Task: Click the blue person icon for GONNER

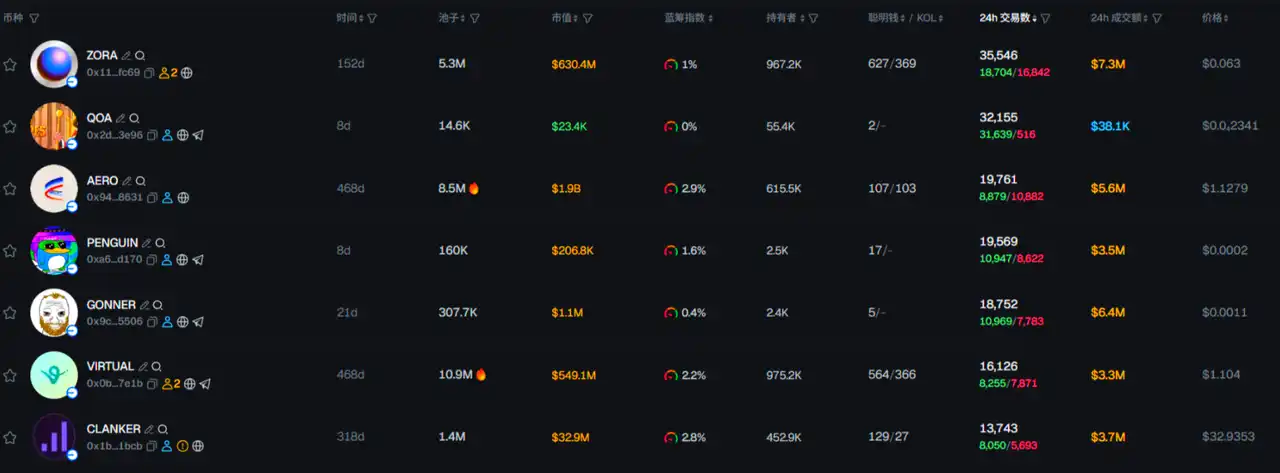Action: point(167,322)
